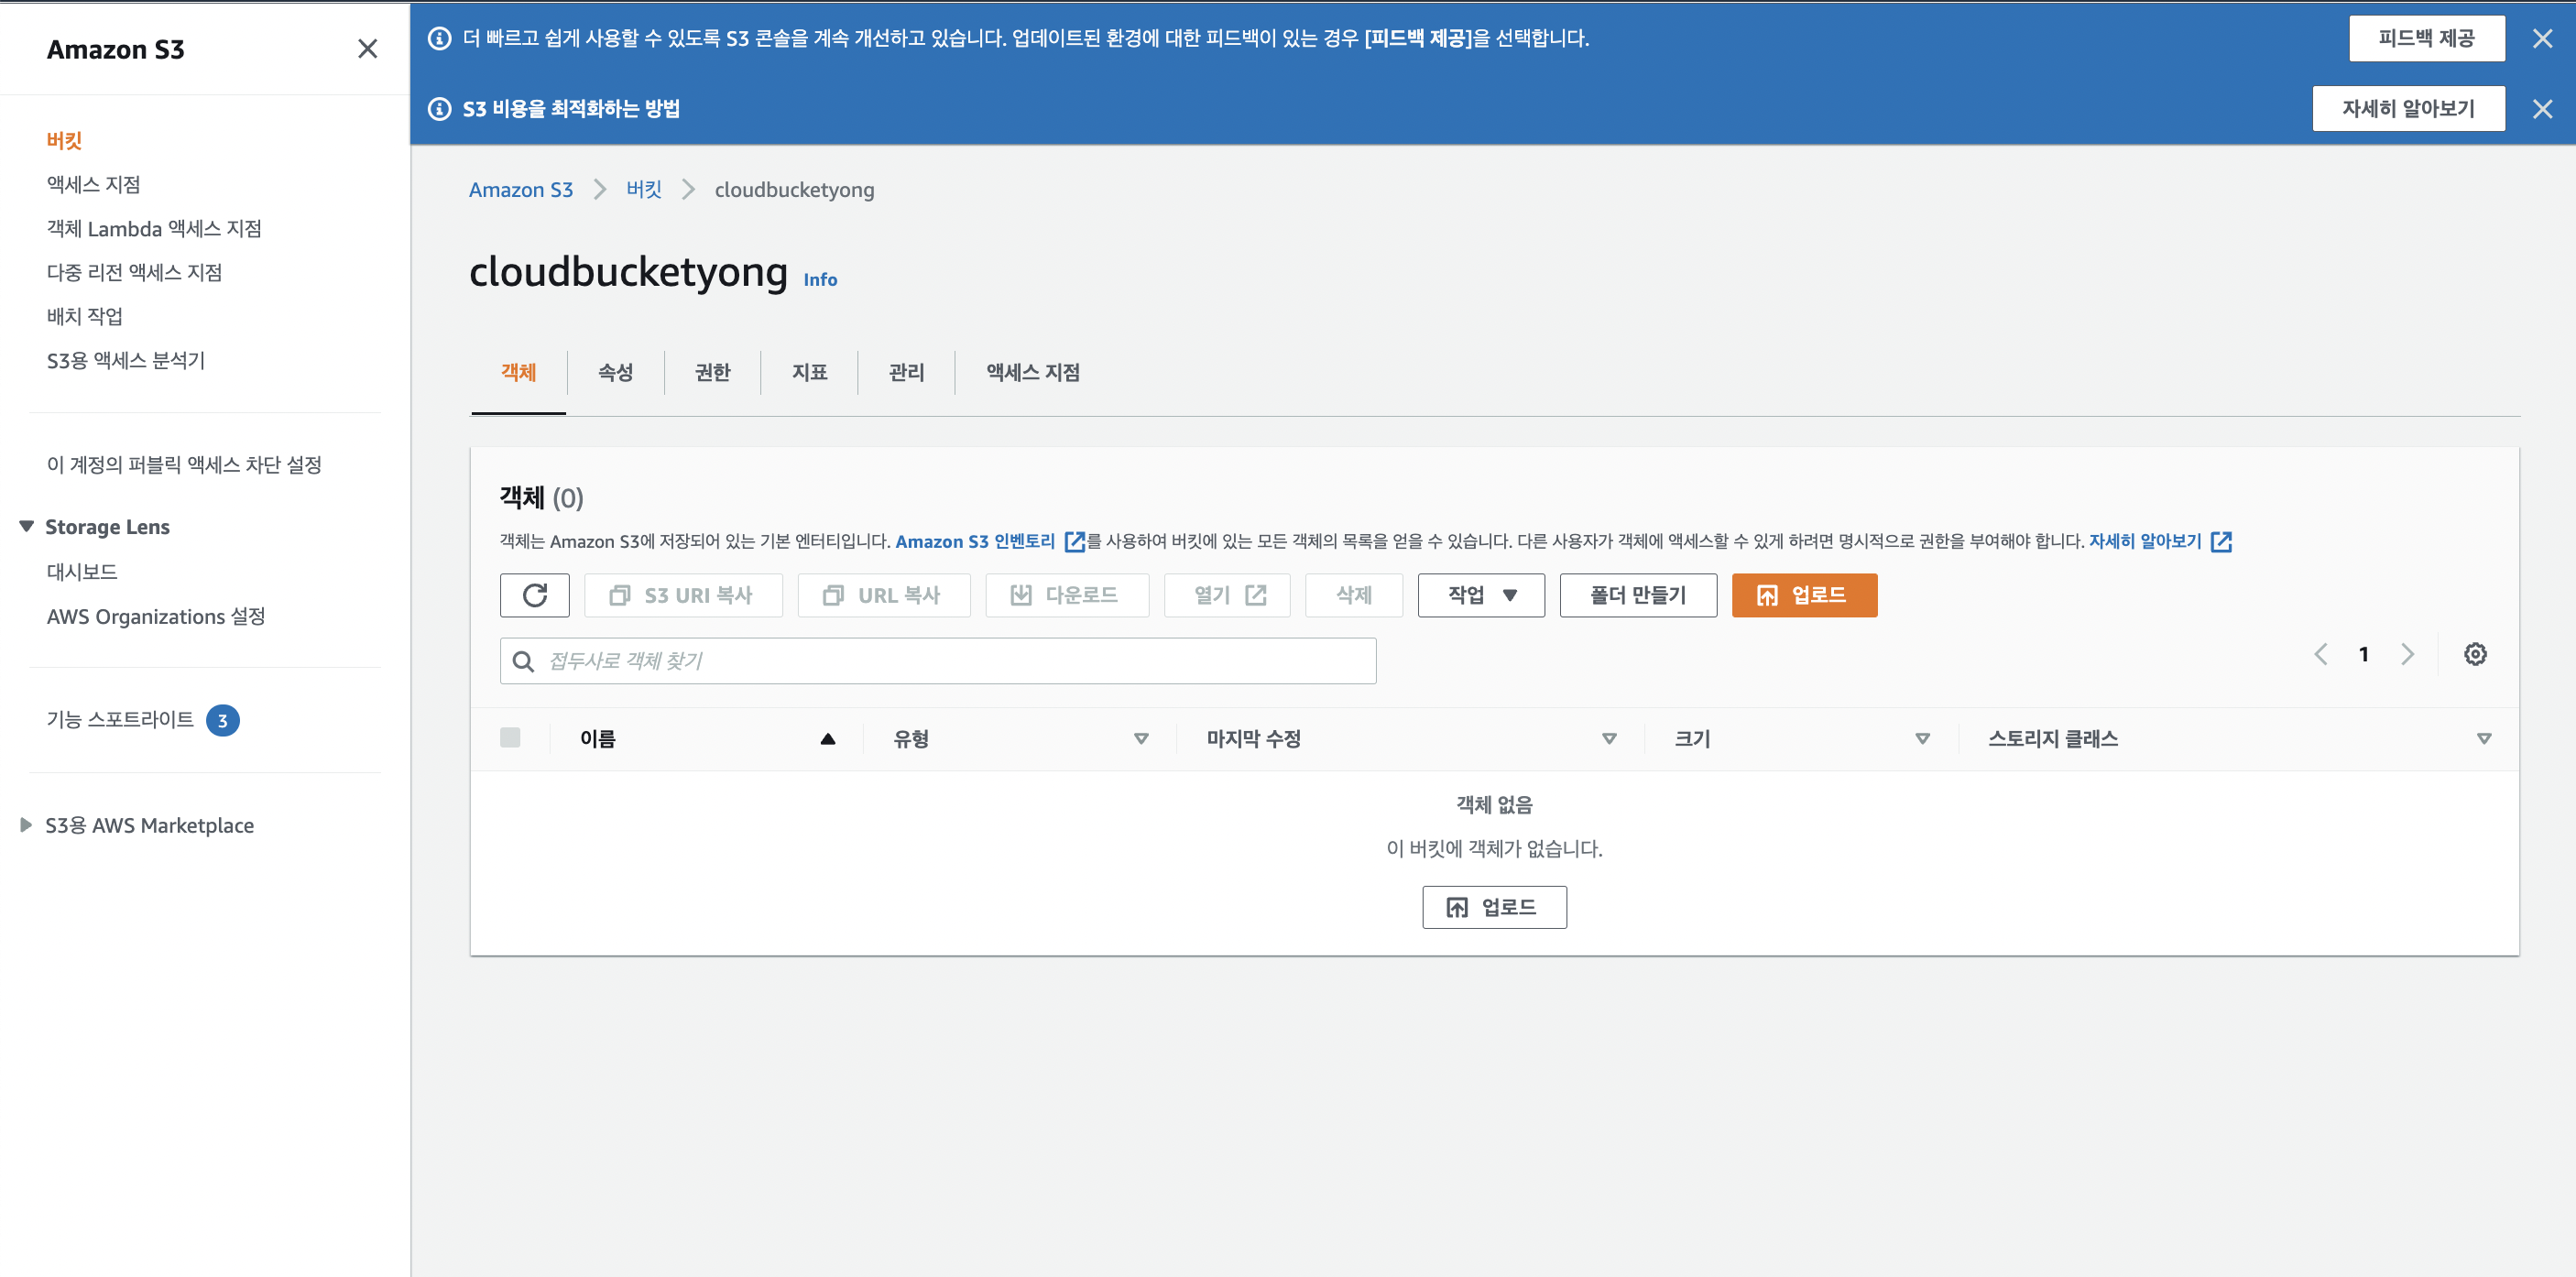The height and width of the screenshot is (1277, 2576).
Task: Dismiss the S3 cost optimization banner
Action: click(x=2541, y=109)
